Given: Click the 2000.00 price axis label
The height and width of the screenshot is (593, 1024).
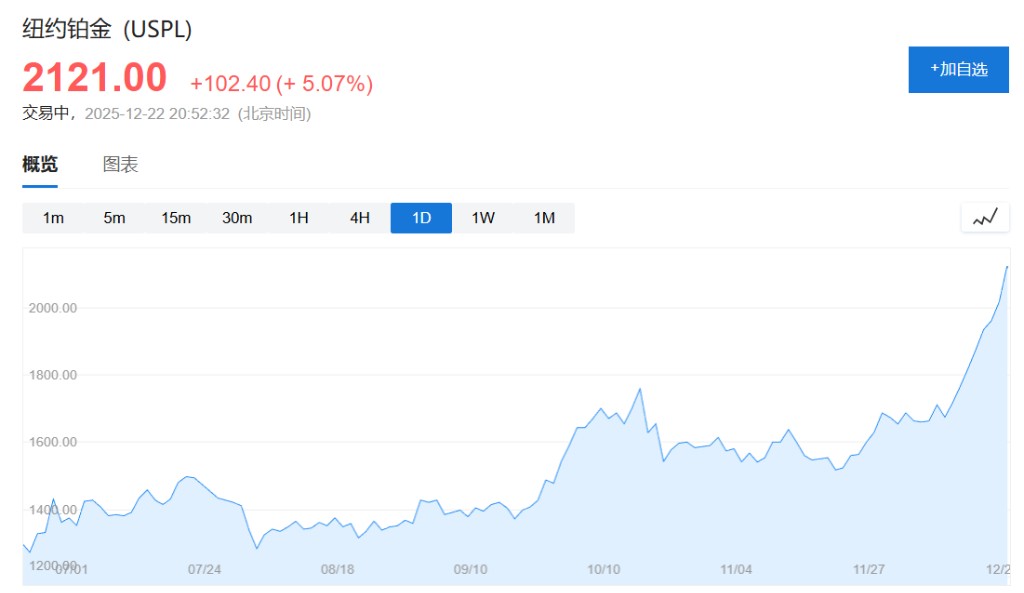Looking at the screenshot, I should 53,308.
